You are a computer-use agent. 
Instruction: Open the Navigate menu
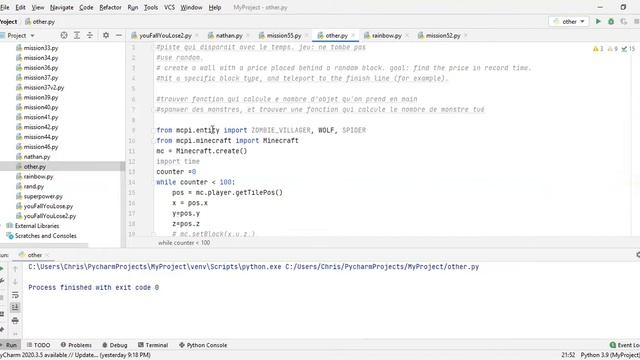(62, 7)
